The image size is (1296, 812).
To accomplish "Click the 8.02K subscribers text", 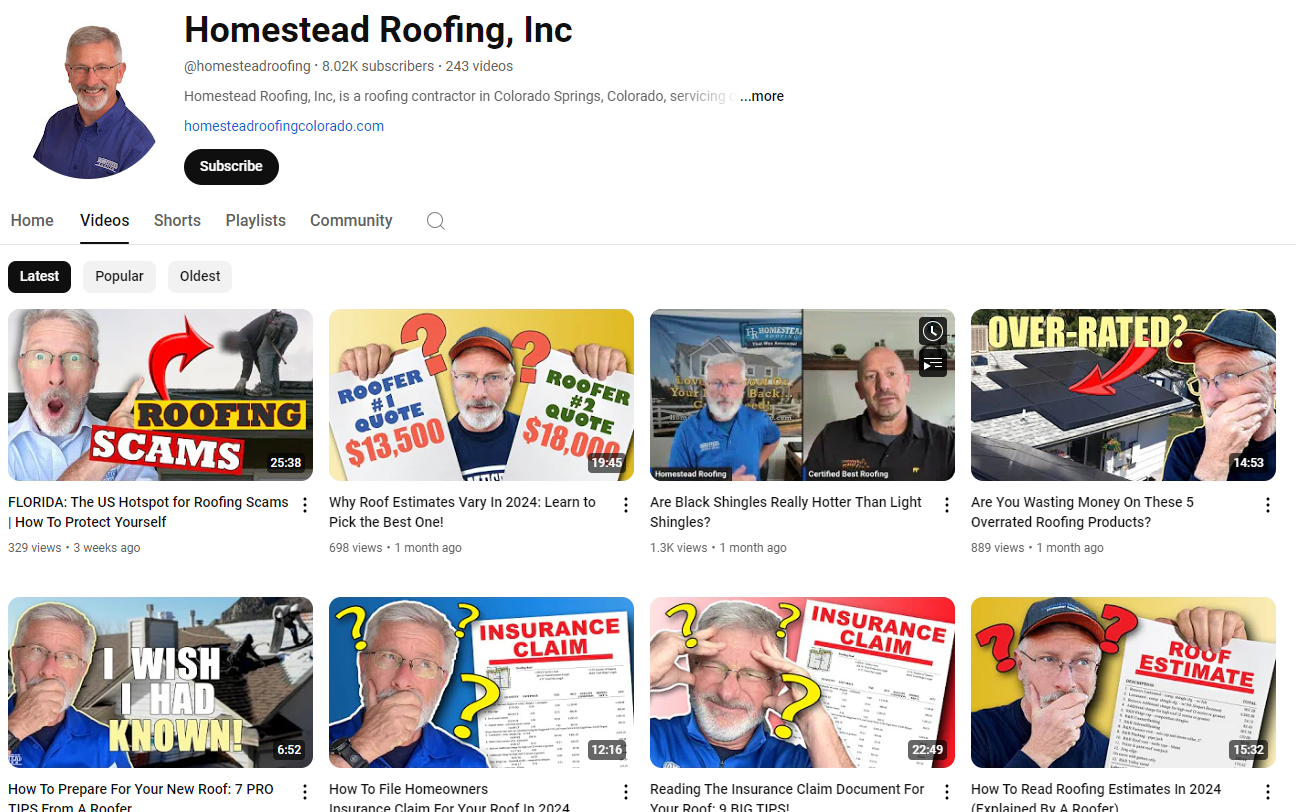I will point(378,66).
